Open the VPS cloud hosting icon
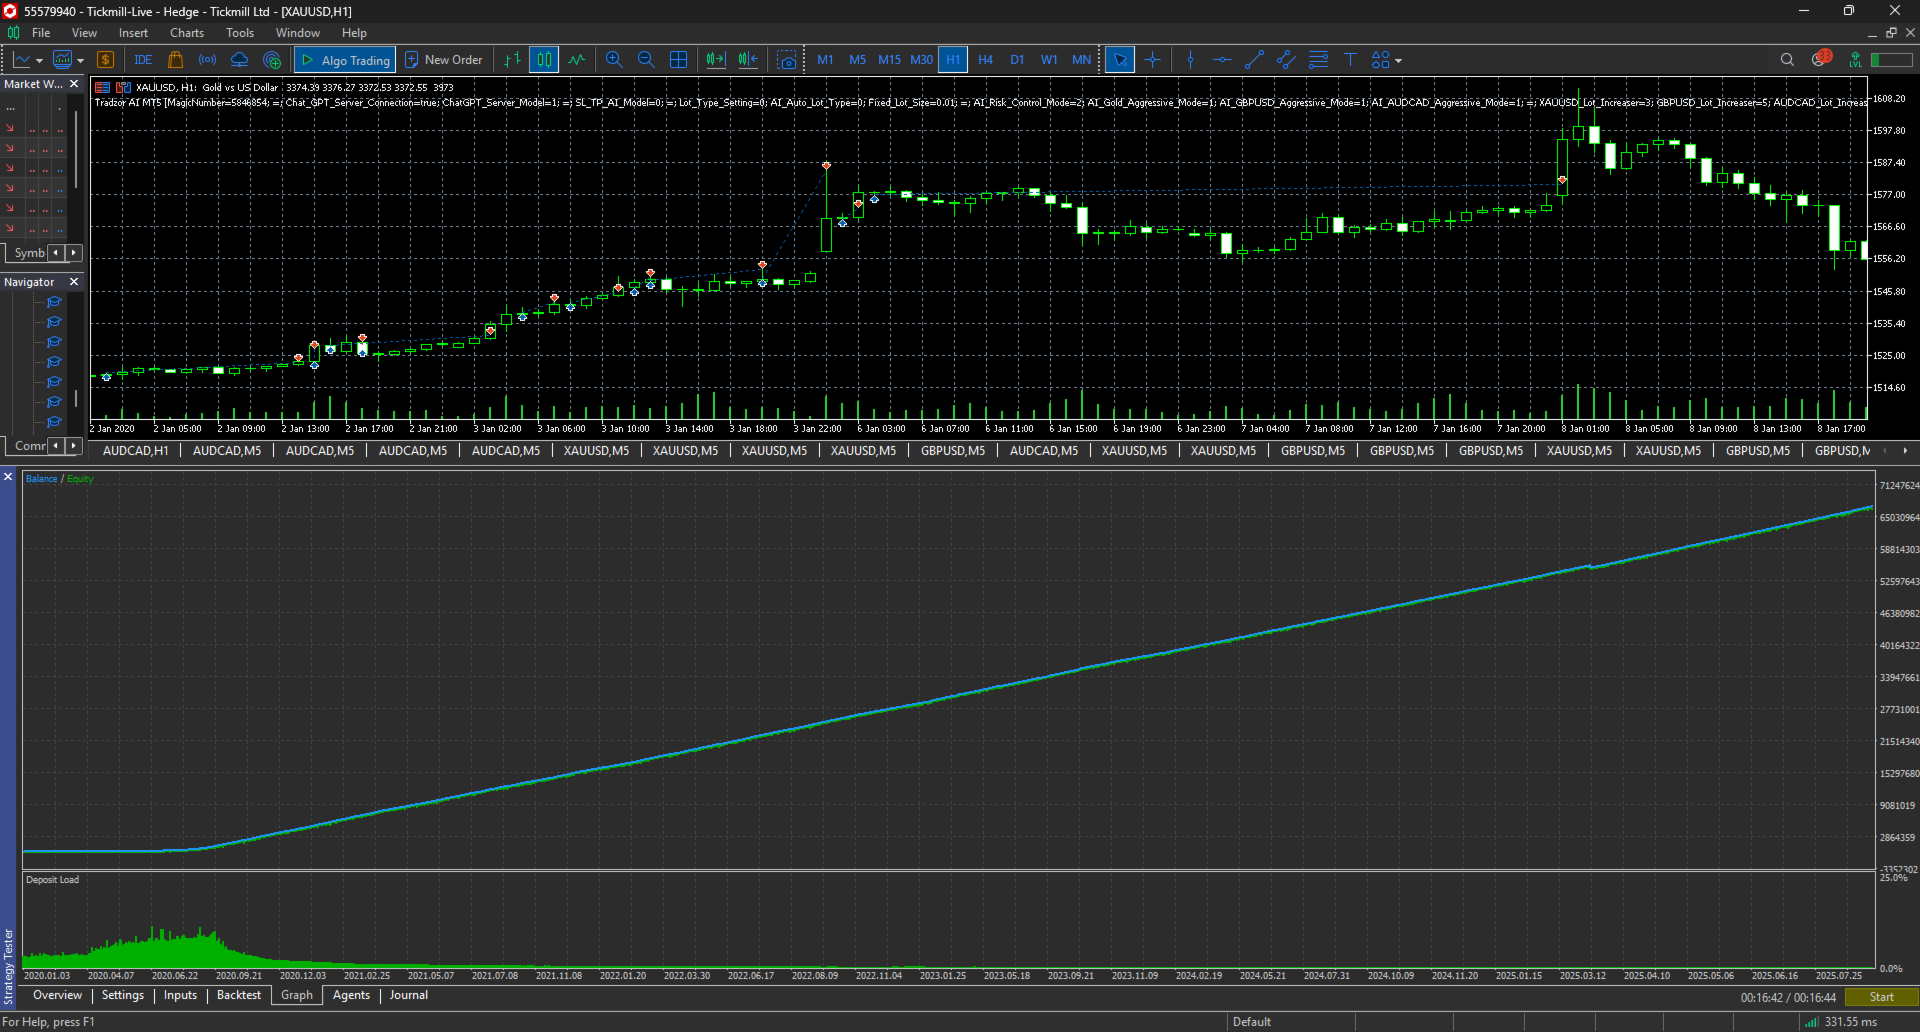 [x=240, y=60]
